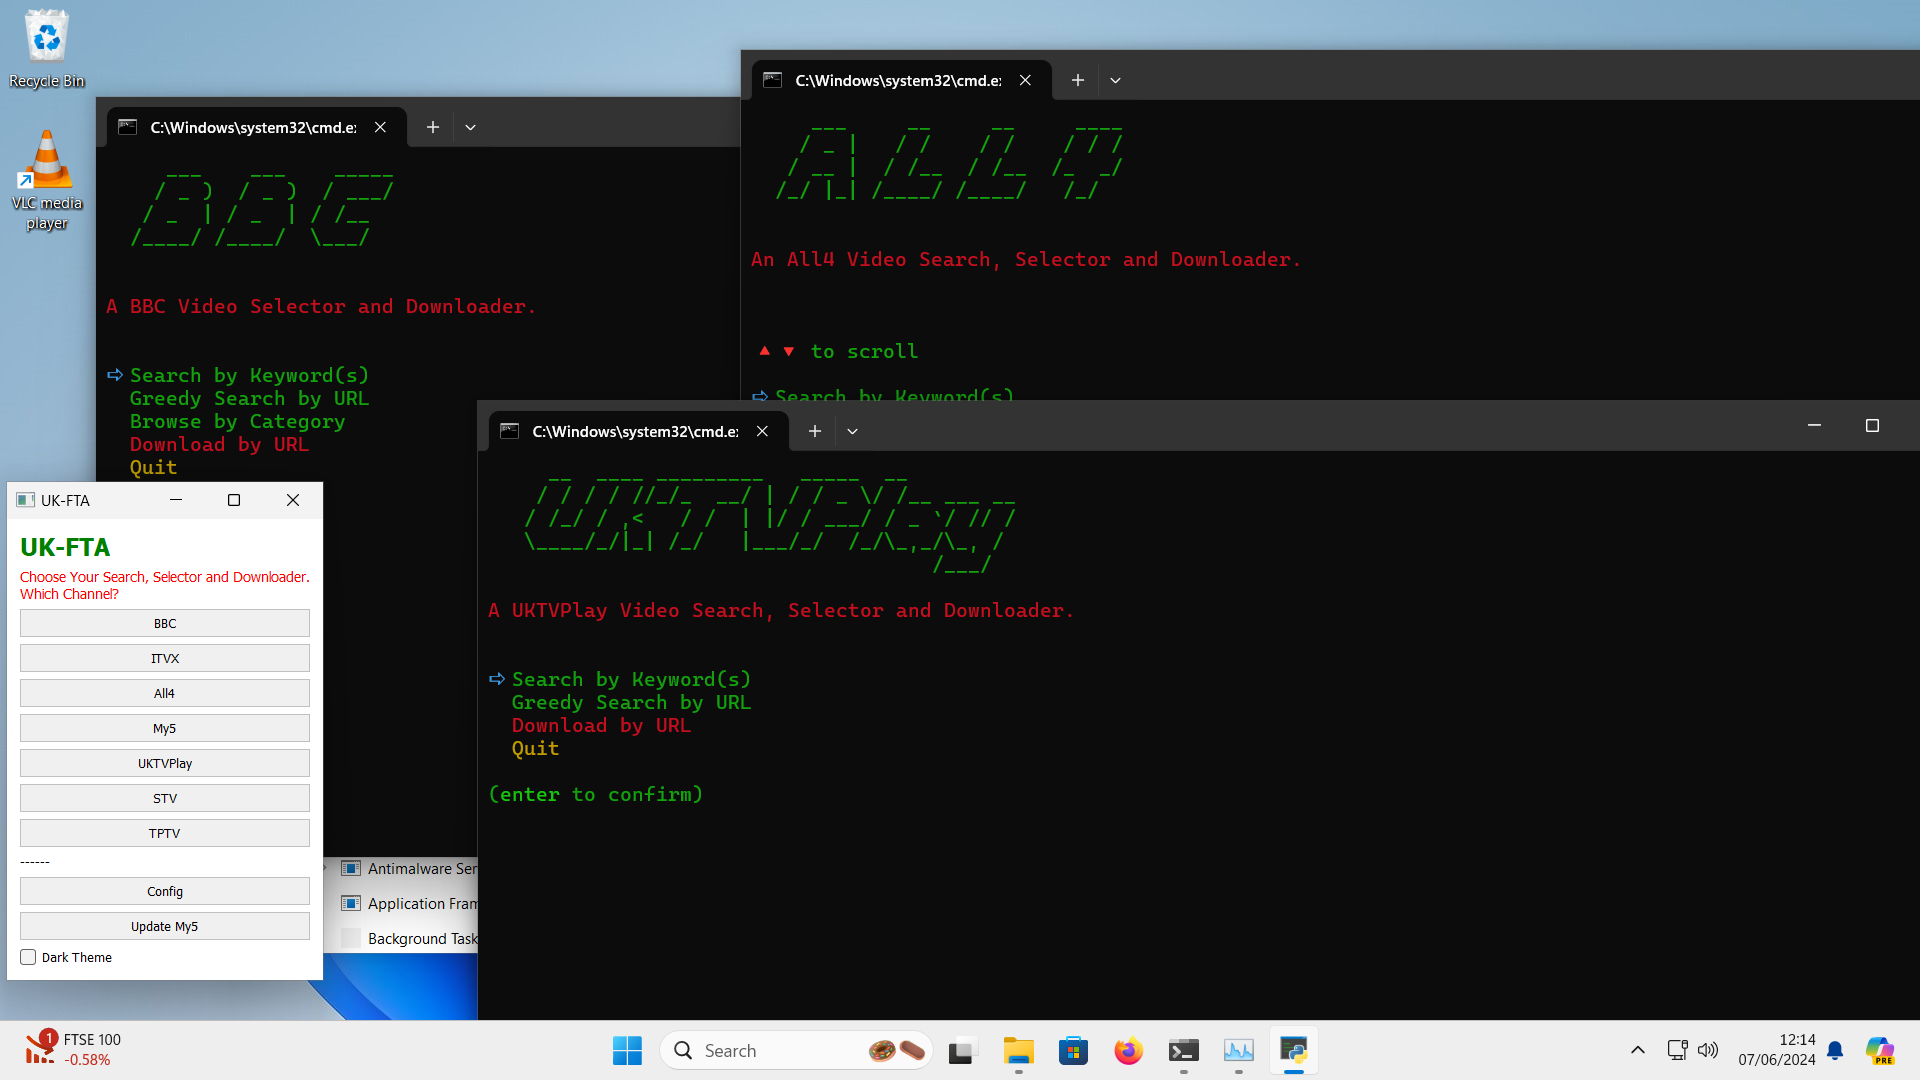The image size is (1920, 1080).
Task: Open the VLC media player shortcut
Action: click(46, 178)
